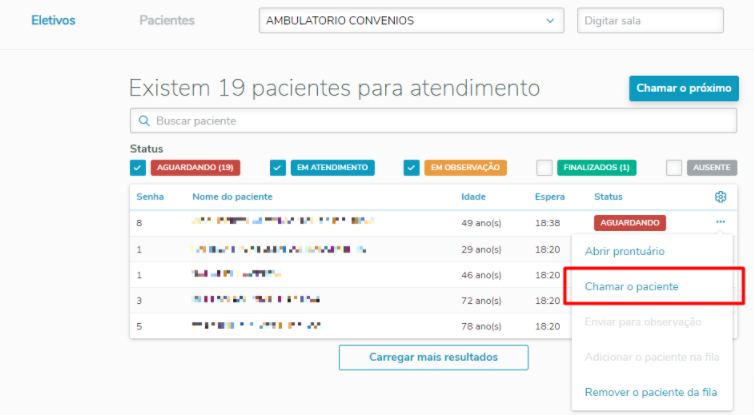Switch to the Eletivos tab
This screenshot has height=415, width=754.
tap(53, 21)
